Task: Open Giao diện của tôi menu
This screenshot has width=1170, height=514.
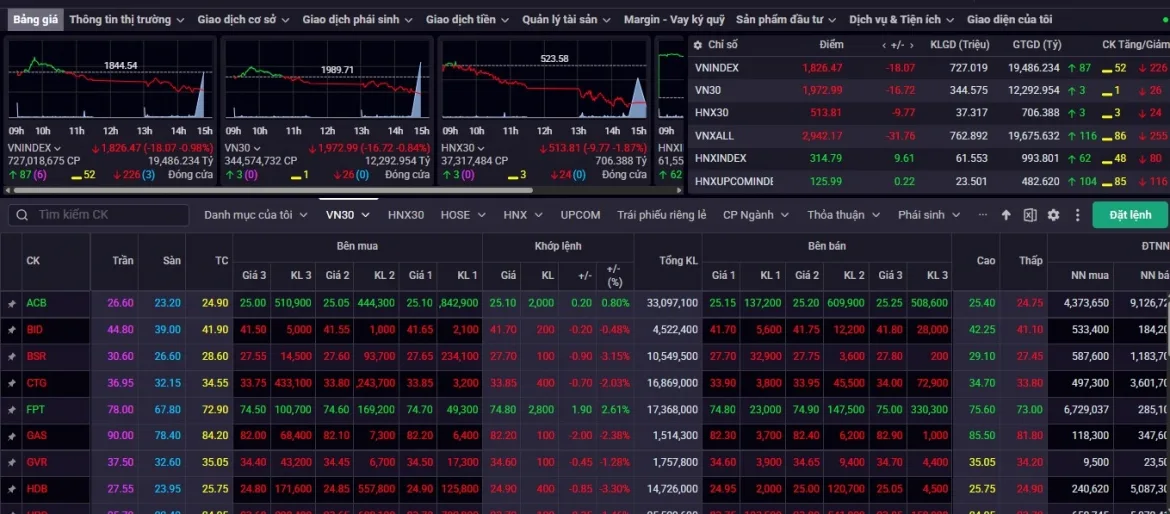Action: click(x=1010, y=19)
